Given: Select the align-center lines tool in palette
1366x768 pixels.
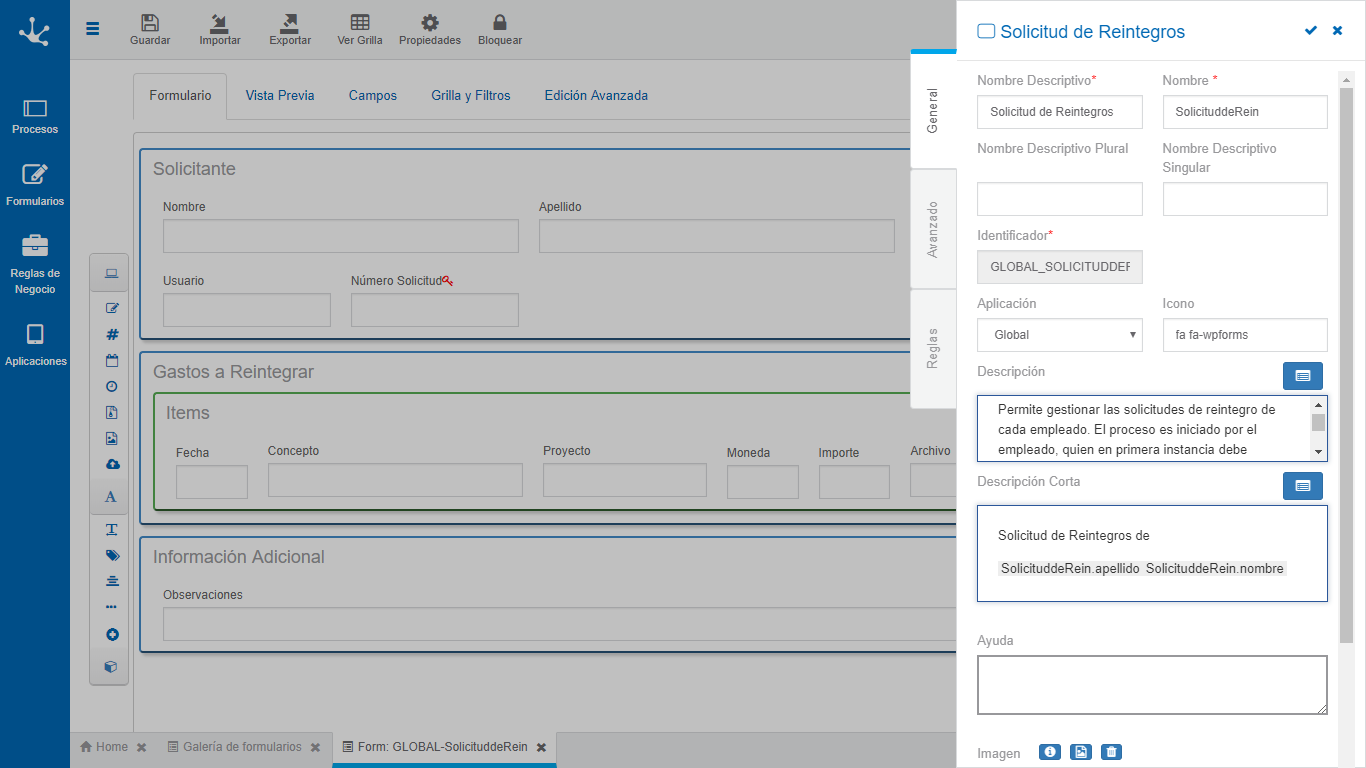Looking at the screenshot, I should coord(111,581).
